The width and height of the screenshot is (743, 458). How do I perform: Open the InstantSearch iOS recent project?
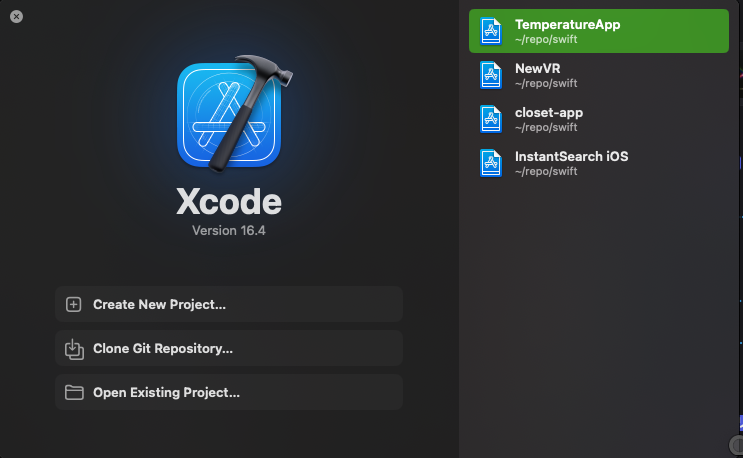598,163
